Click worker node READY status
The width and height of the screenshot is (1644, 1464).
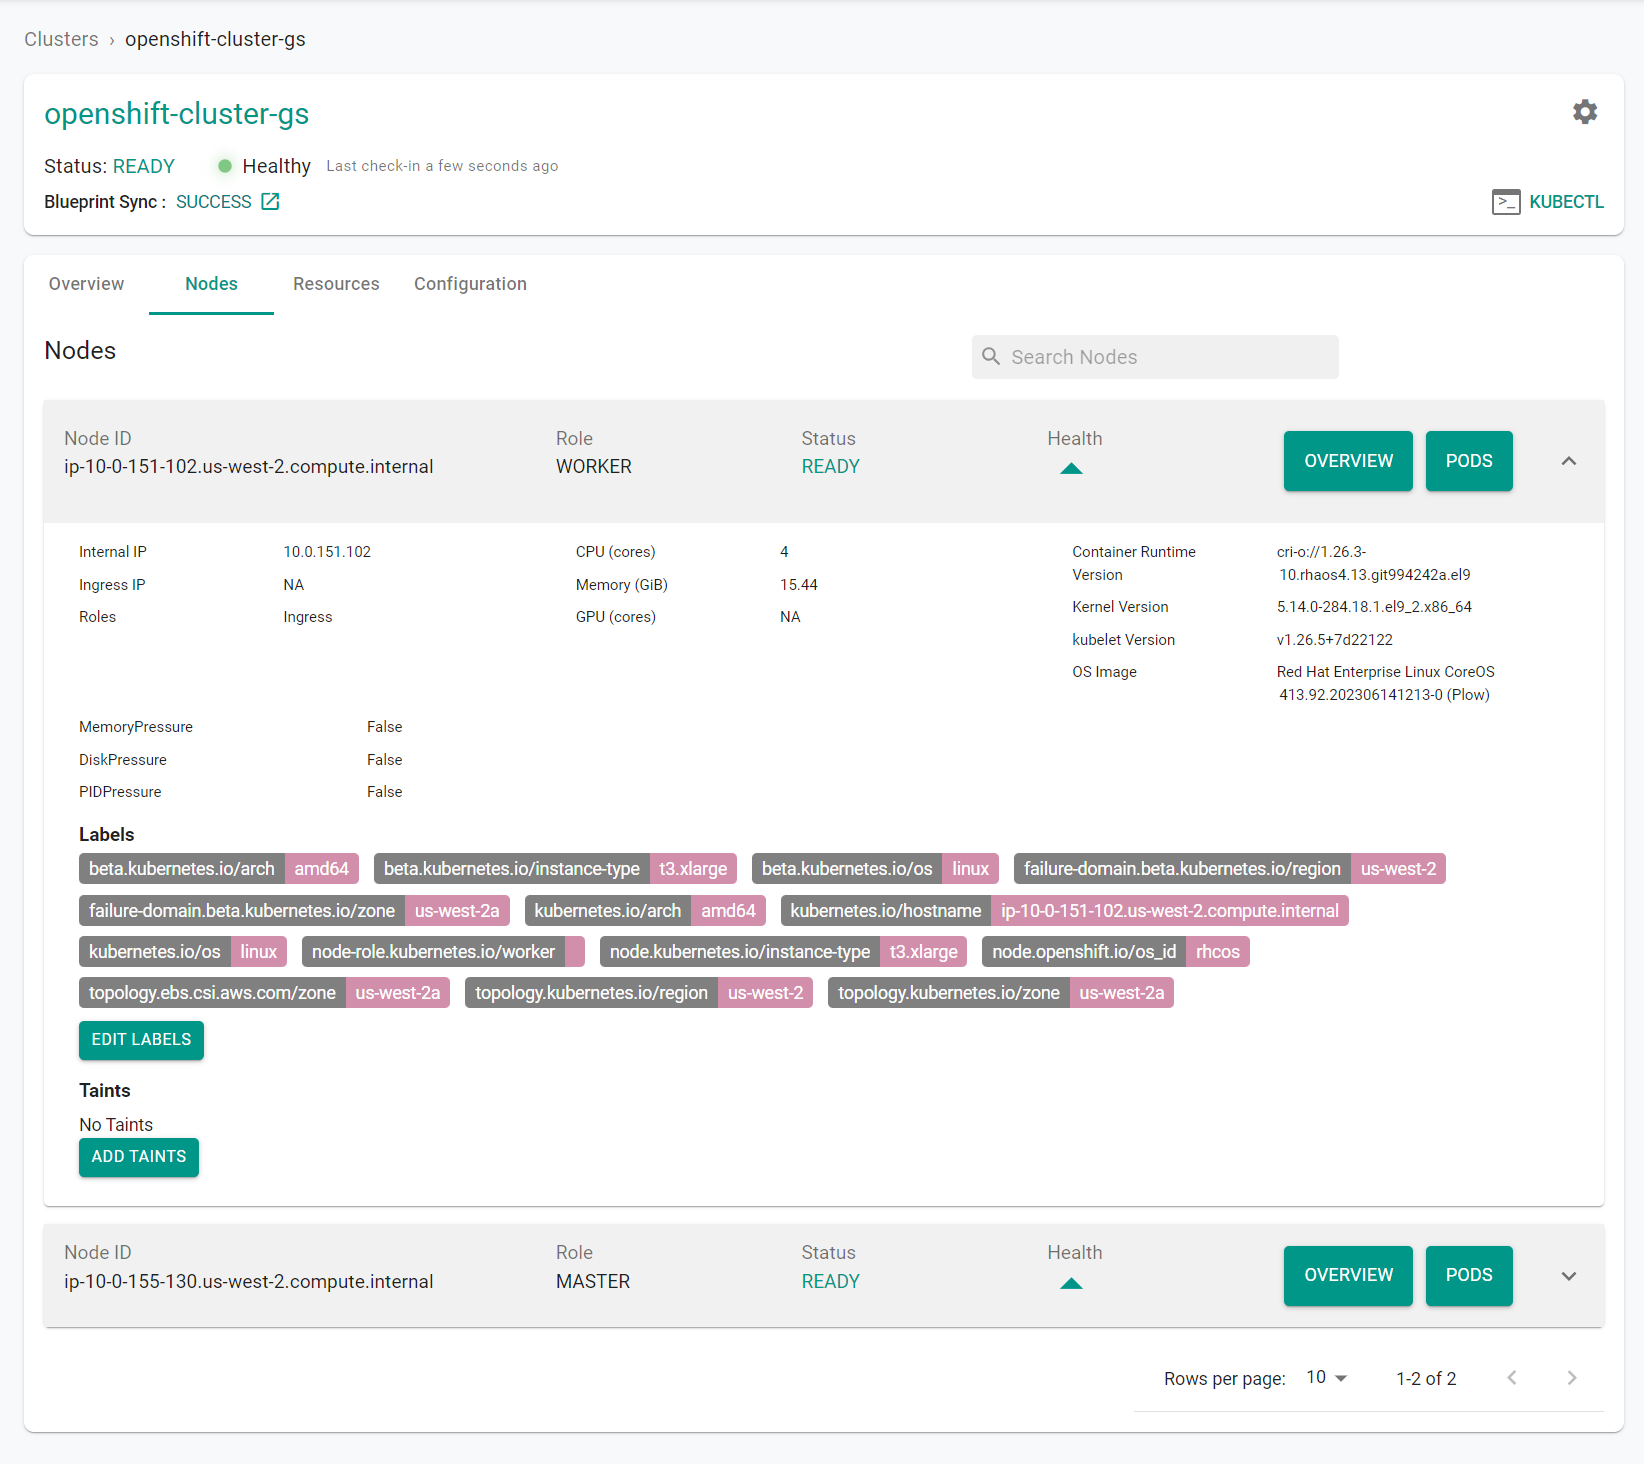[x=830, y=467]
